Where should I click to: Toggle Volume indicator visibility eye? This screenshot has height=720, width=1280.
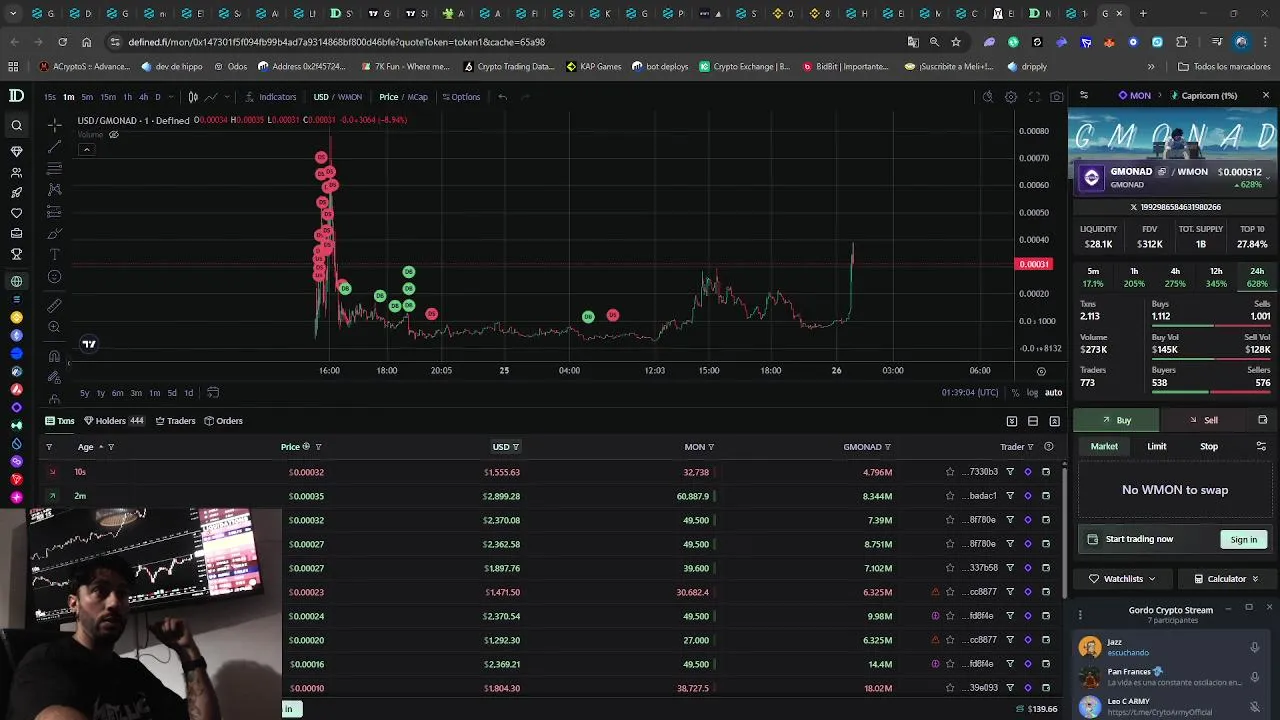tap(113, 134)
